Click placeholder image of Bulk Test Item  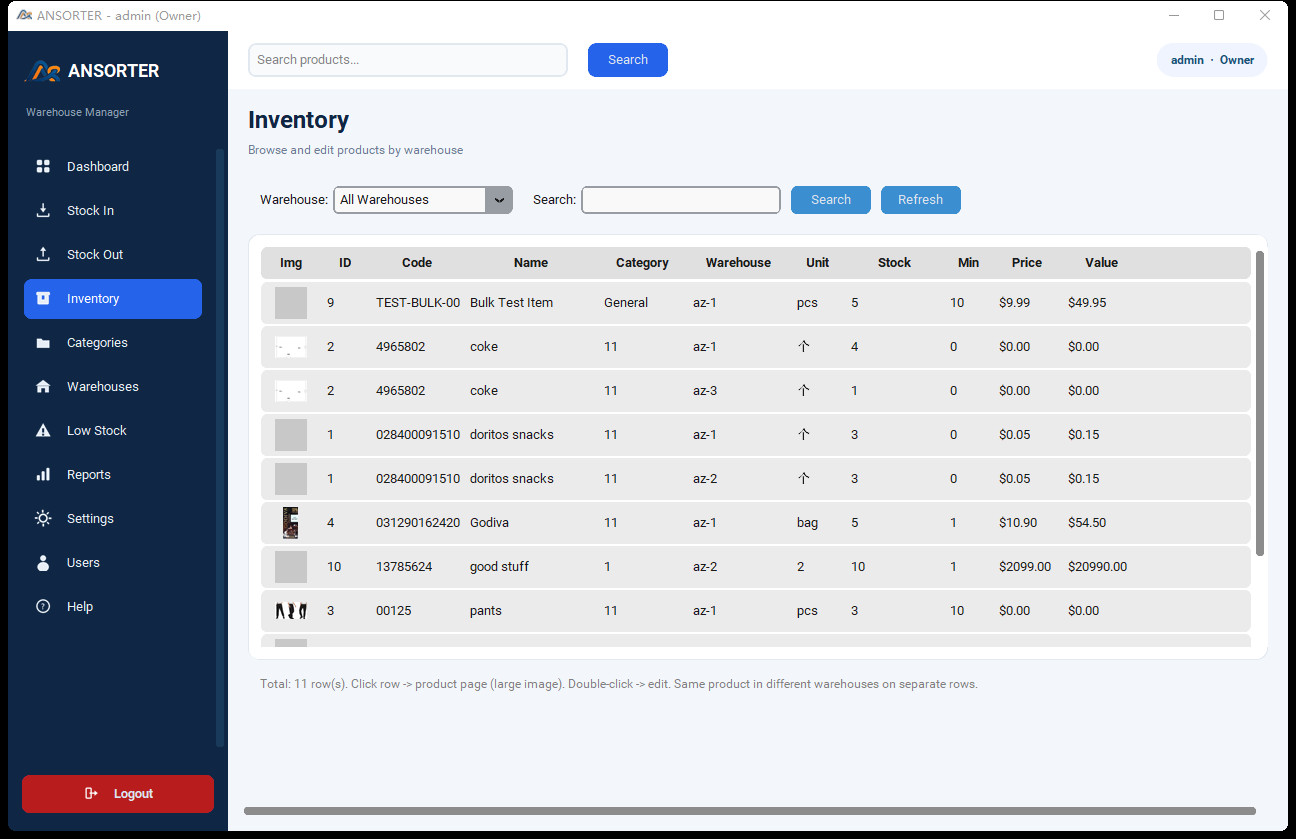(x=291, y=302)
